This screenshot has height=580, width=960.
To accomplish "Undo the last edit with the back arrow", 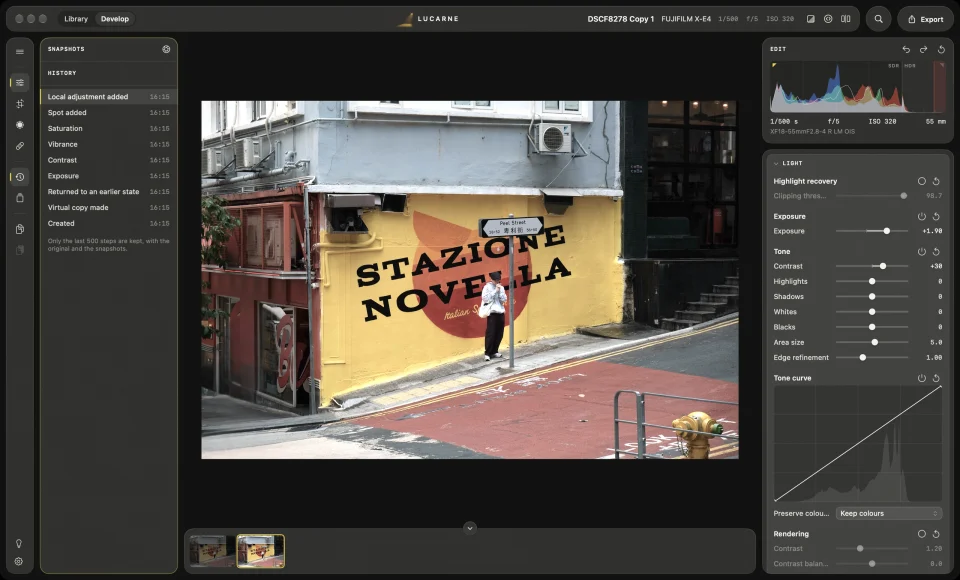I will click(x=906, y=49).
